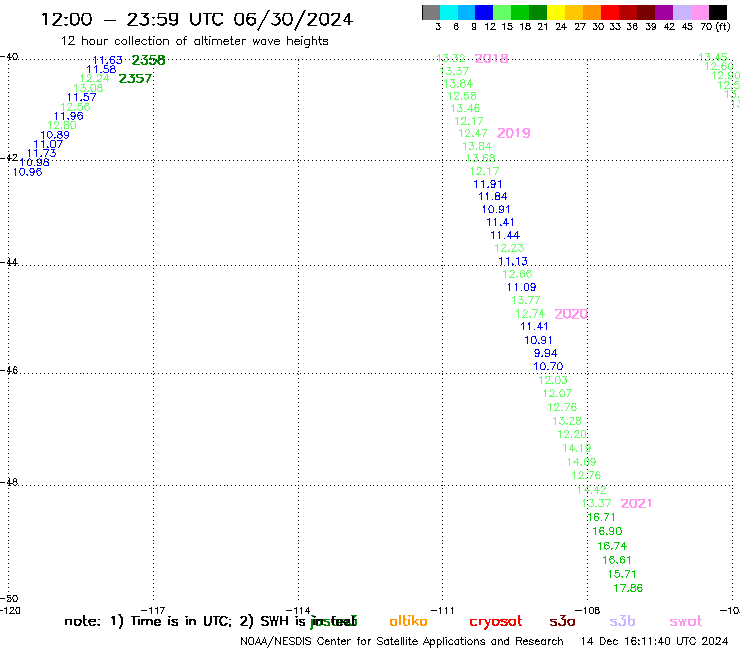Click the title '12:00 – 23:59 UTC 06/30/2024'
Screen dimensions: 740x650
click(197, 19)
